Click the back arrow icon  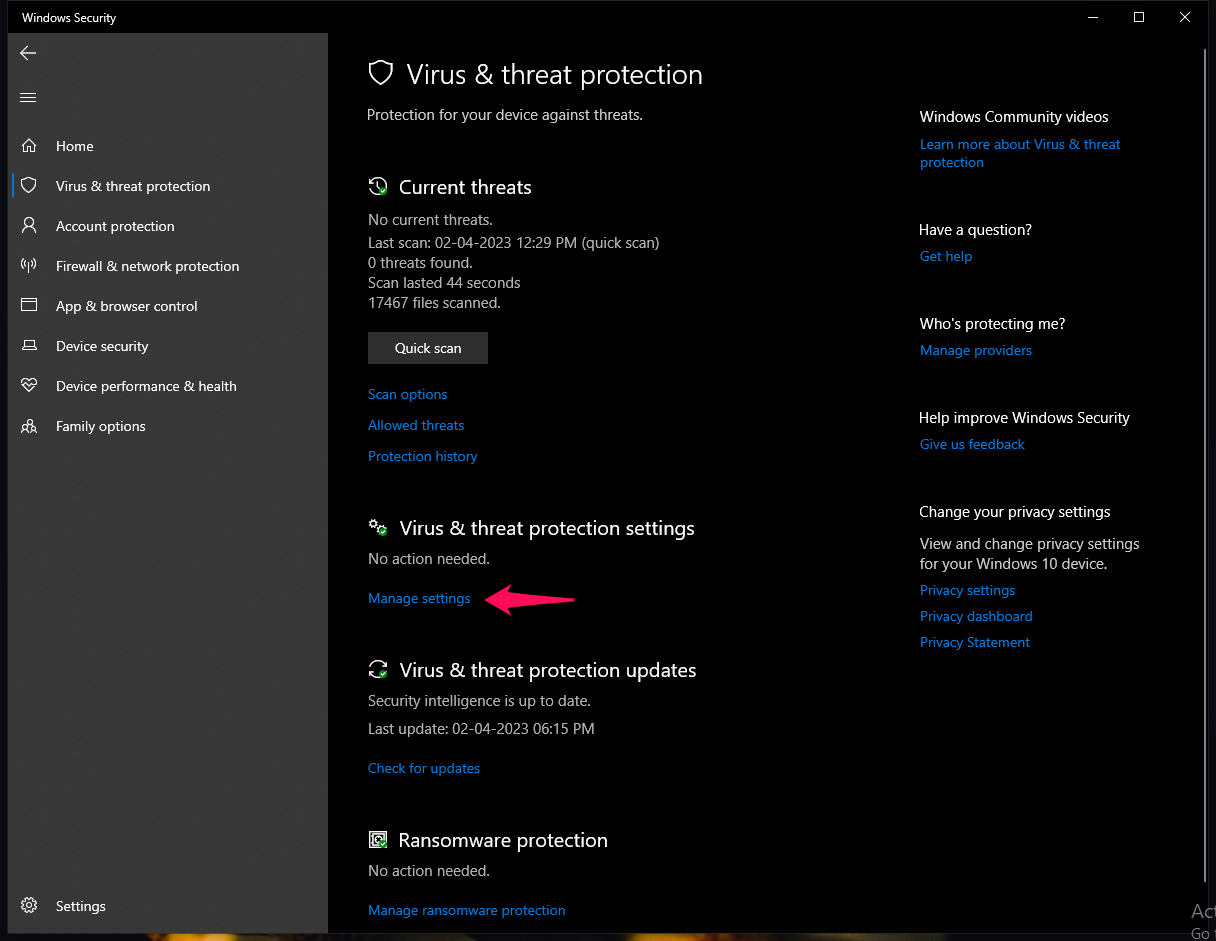[x=28, y=53]
